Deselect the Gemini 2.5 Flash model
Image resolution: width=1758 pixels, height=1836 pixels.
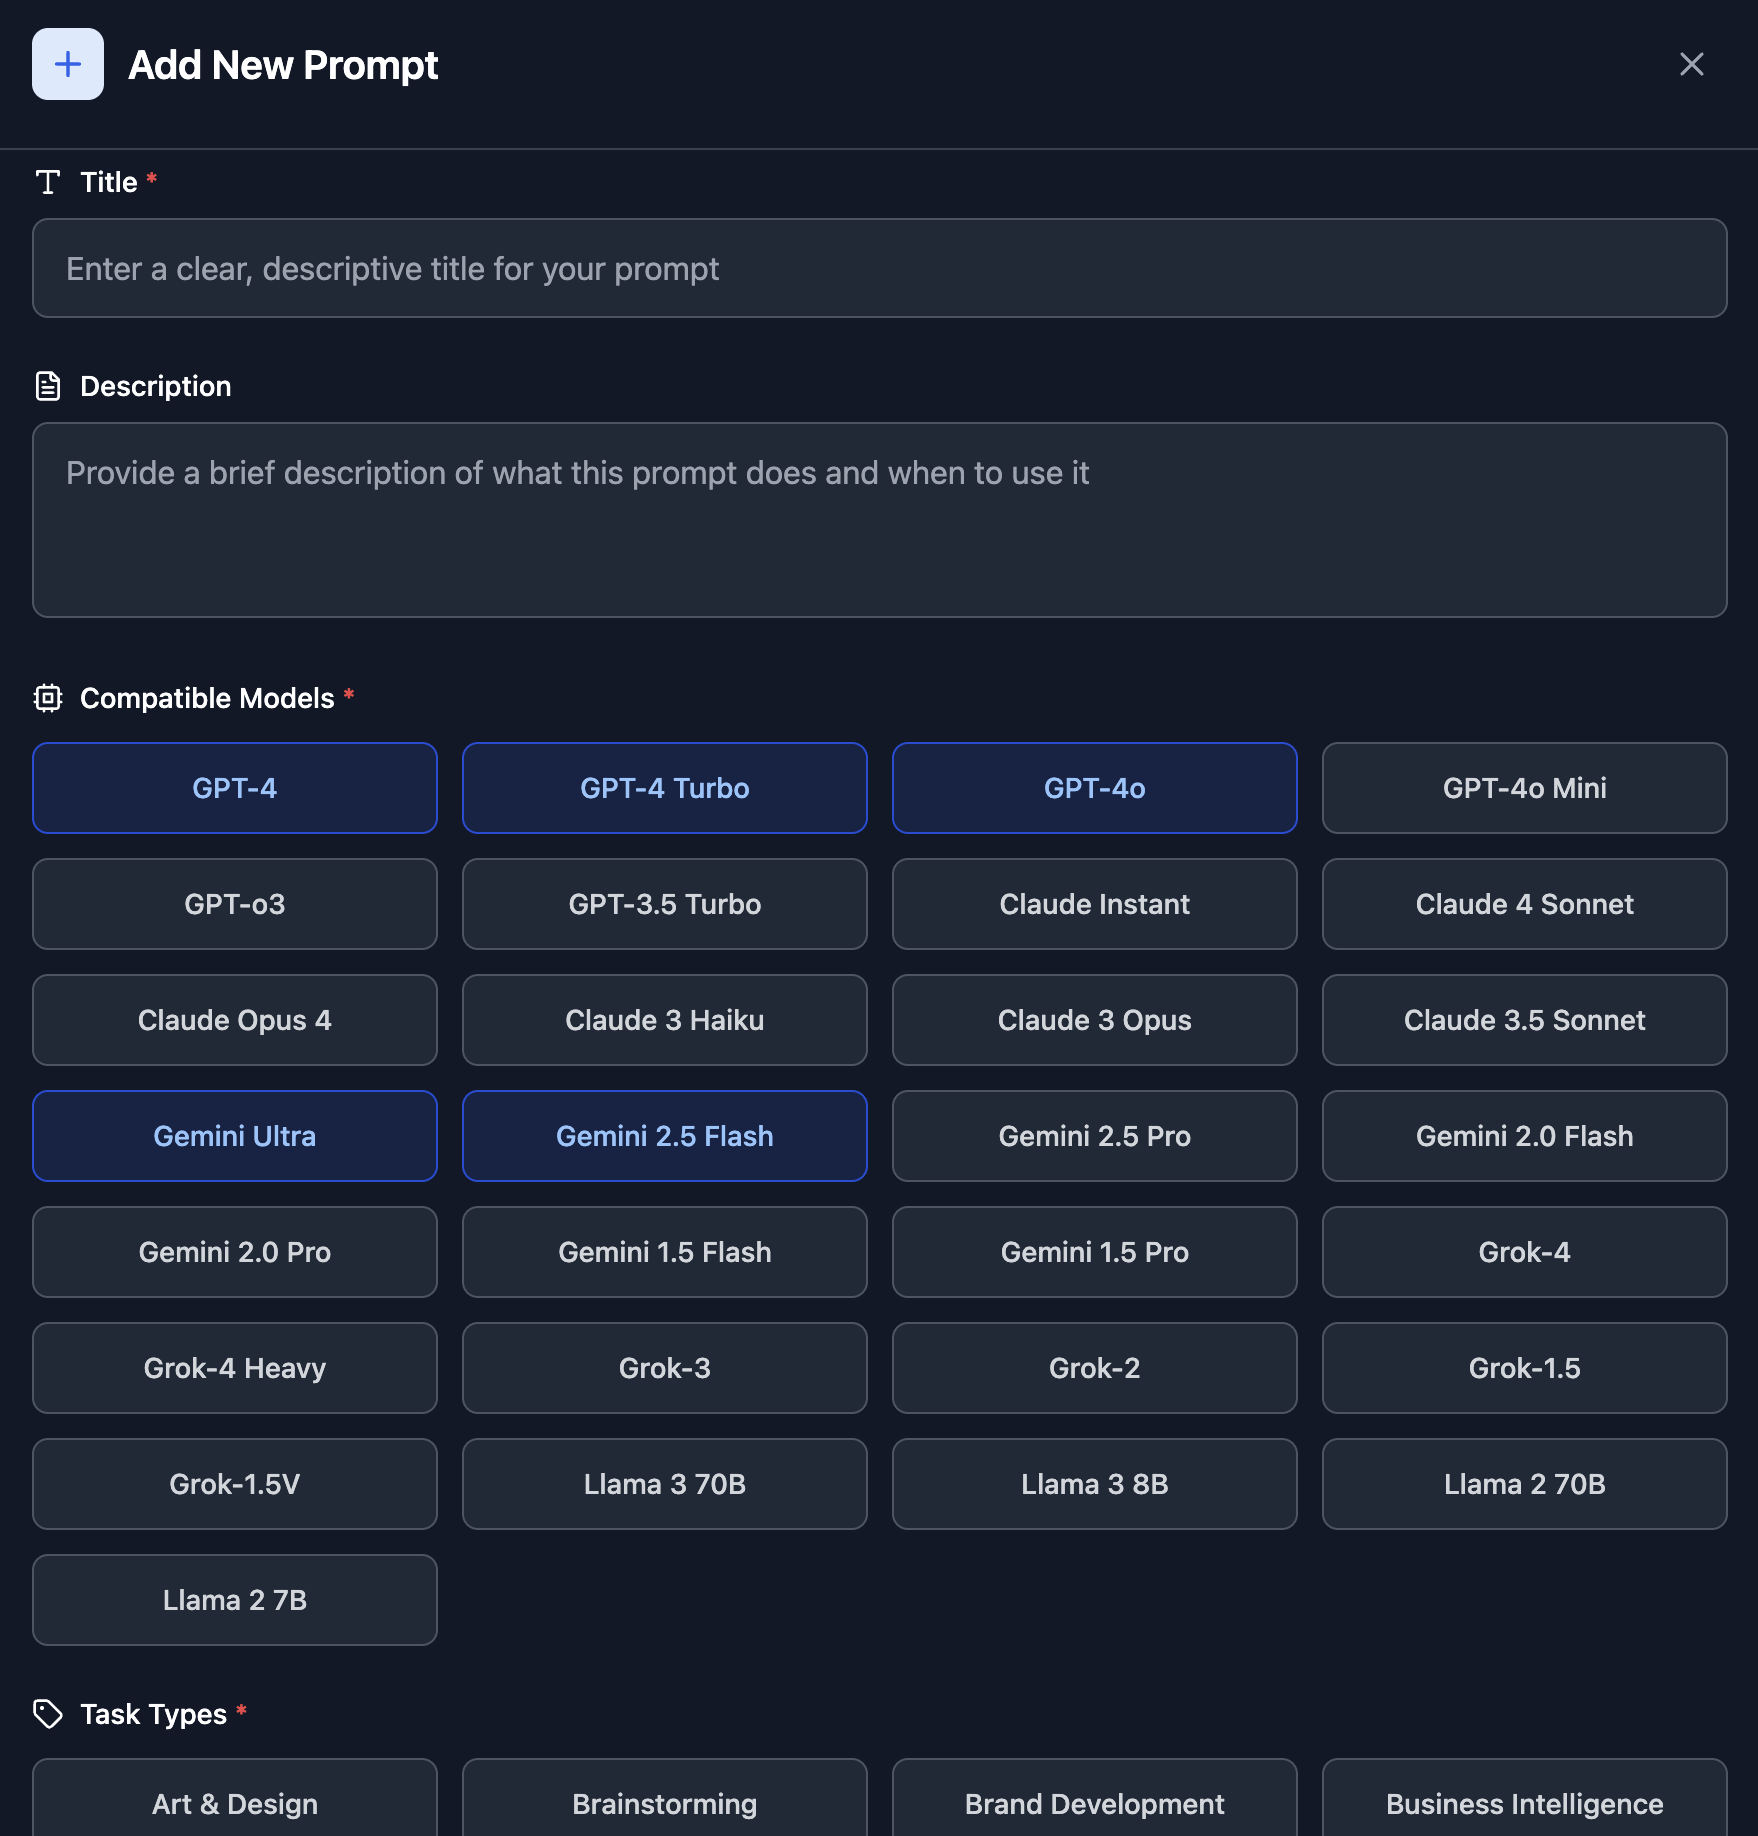(x=665, y=1136)
